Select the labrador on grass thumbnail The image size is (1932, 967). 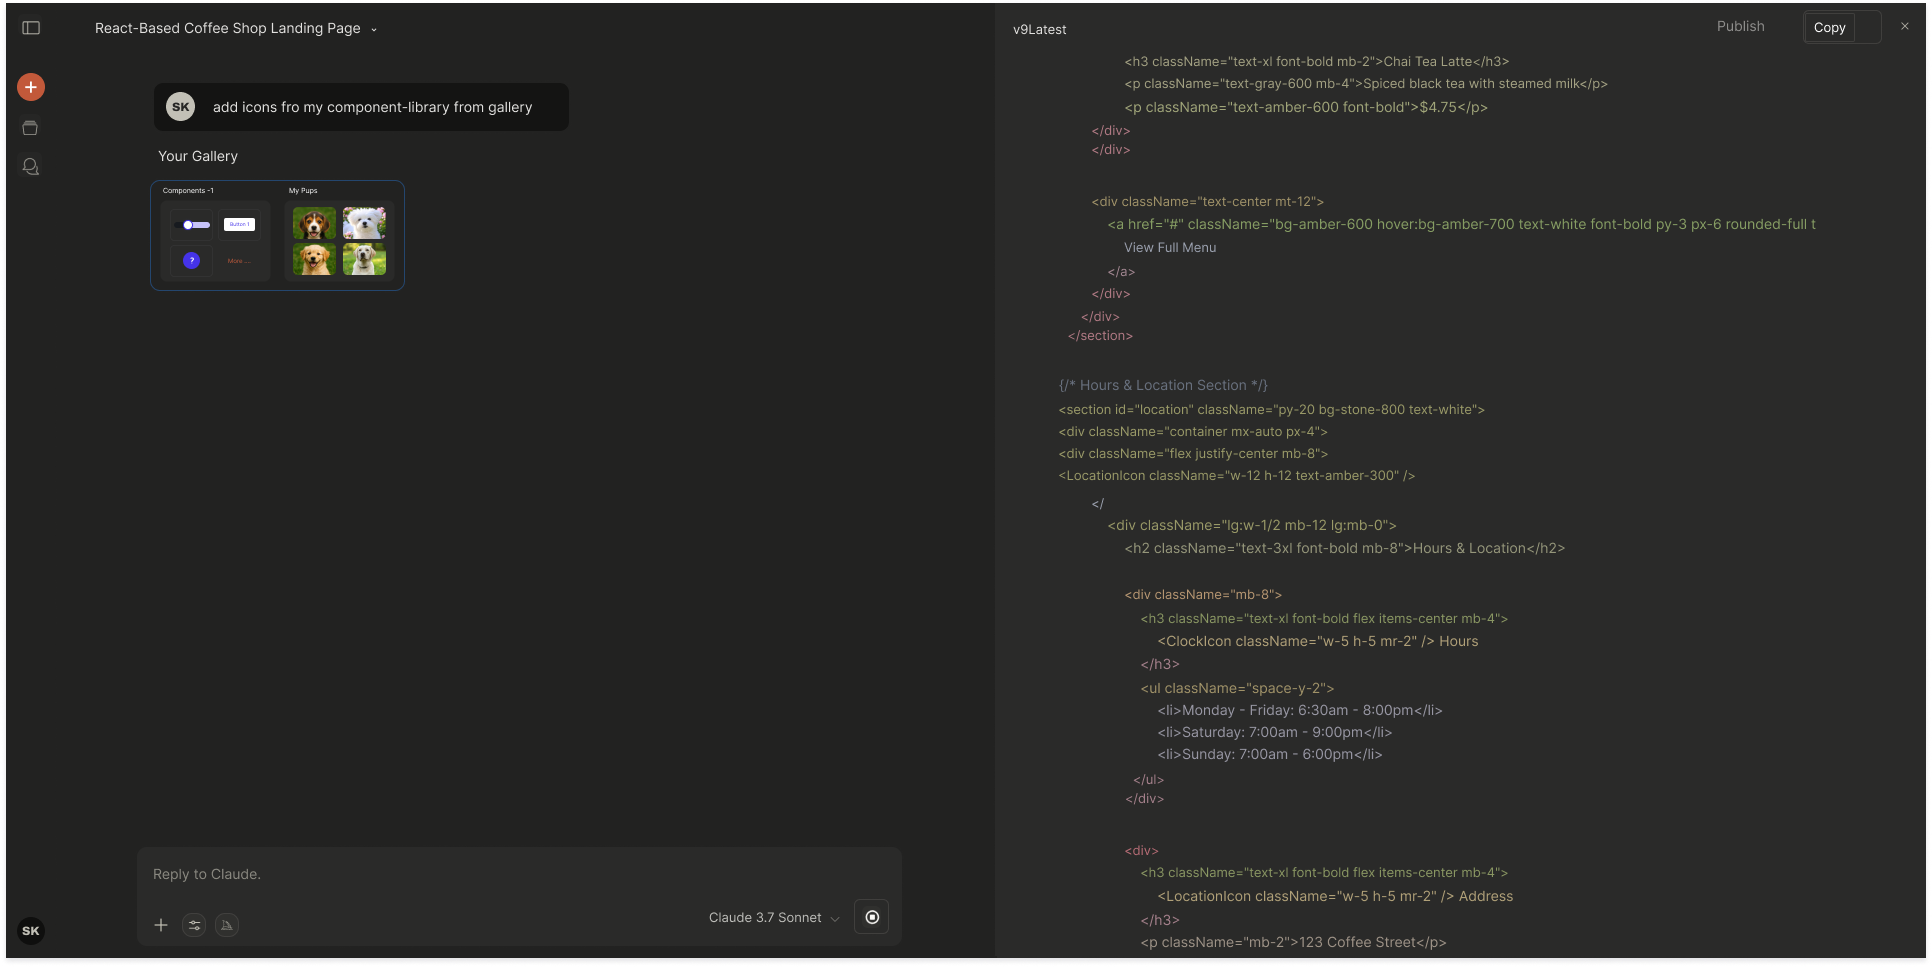(364, 259)
